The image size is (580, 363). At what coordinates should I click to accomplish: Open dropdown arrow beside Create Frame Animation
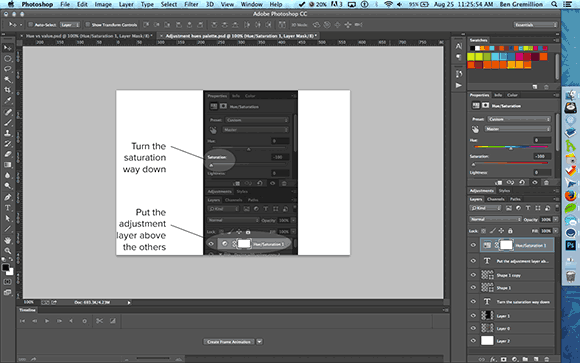(259, 342)
